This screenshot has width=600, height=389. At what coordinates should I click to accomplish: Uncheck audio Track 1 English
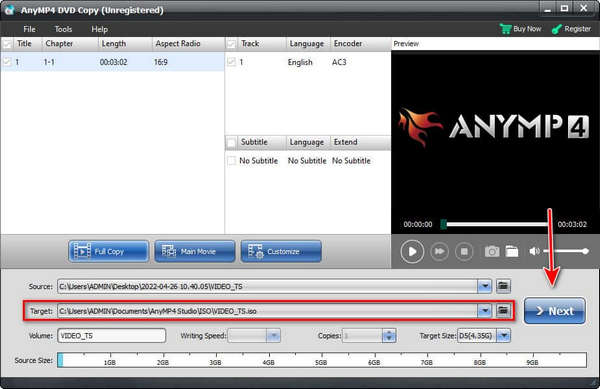point(231,62)
